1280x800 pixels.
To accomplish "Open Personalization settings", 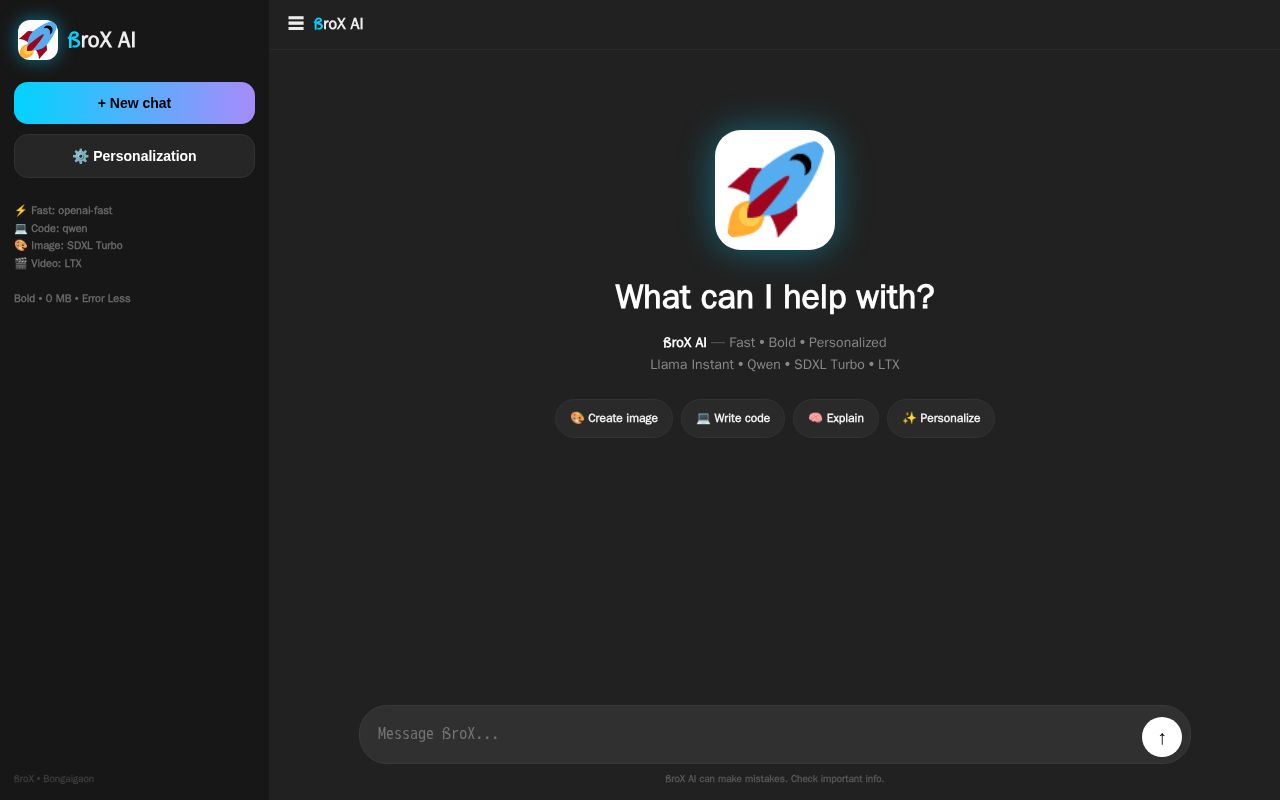I will click(134, 156).
